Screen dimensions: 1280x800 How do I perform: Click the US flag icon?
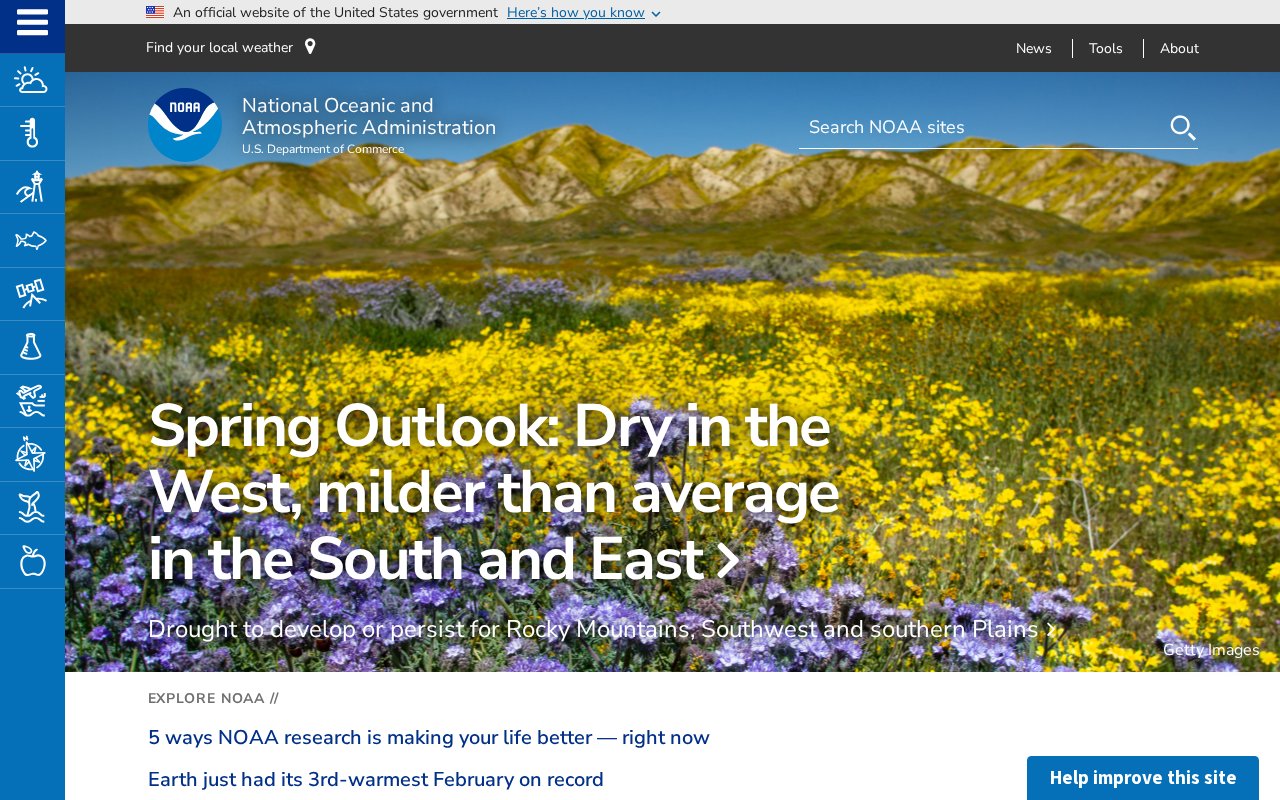click(x=155, y=12)
